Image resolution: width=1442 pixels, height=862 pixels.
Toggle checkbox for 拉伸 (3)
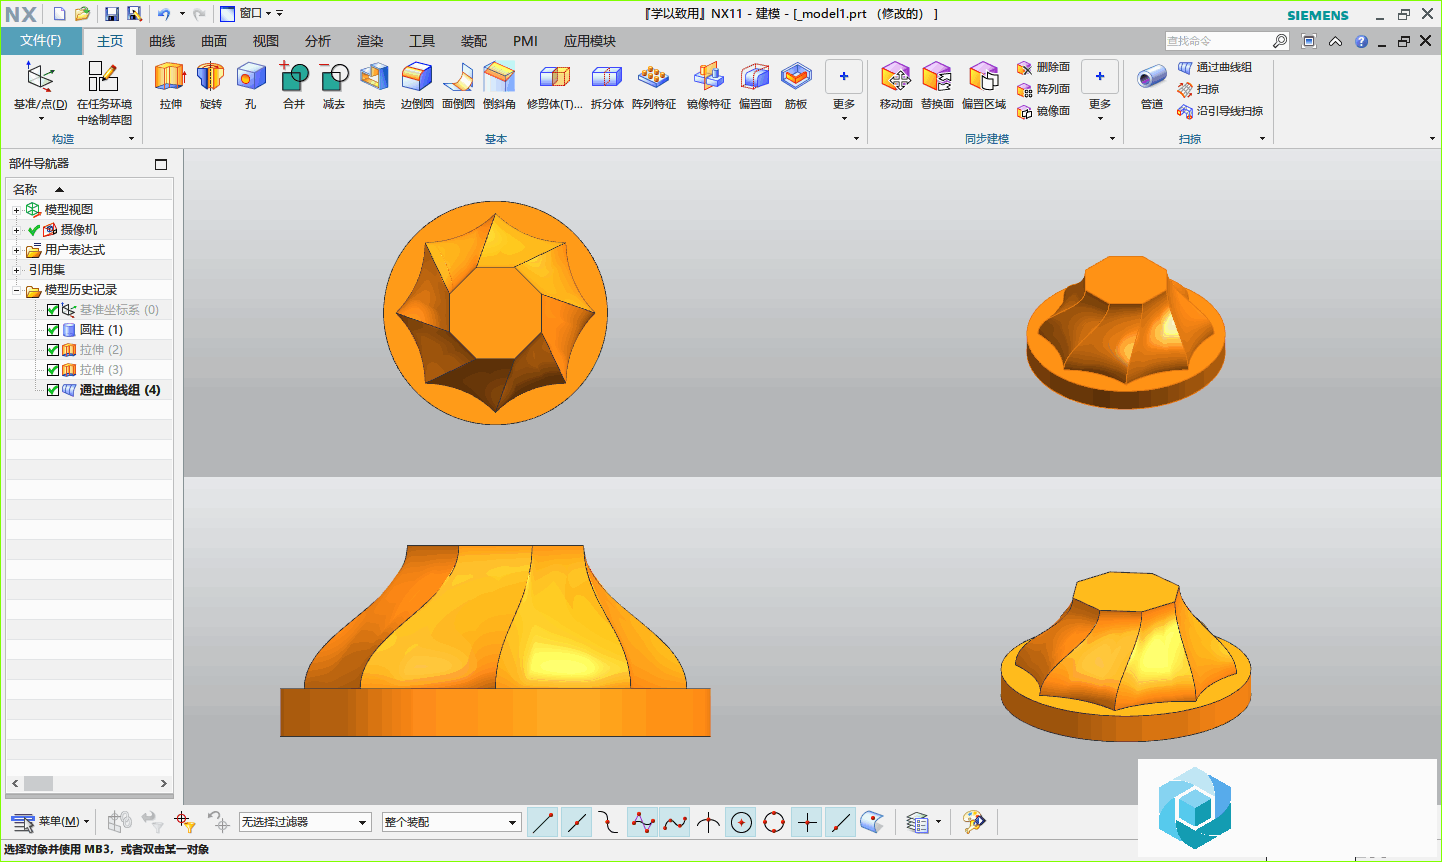coord(53,370)
